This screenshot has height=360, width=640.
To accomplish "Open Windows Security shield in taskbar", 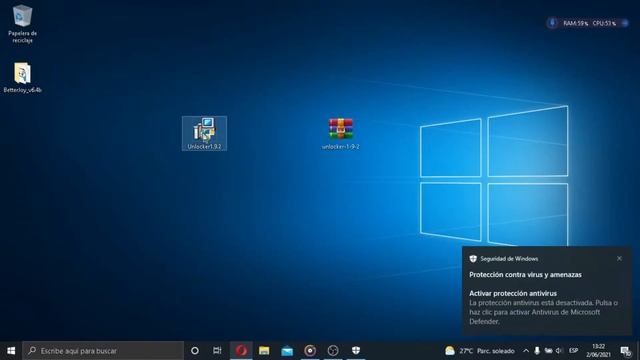I will point(356,351).
